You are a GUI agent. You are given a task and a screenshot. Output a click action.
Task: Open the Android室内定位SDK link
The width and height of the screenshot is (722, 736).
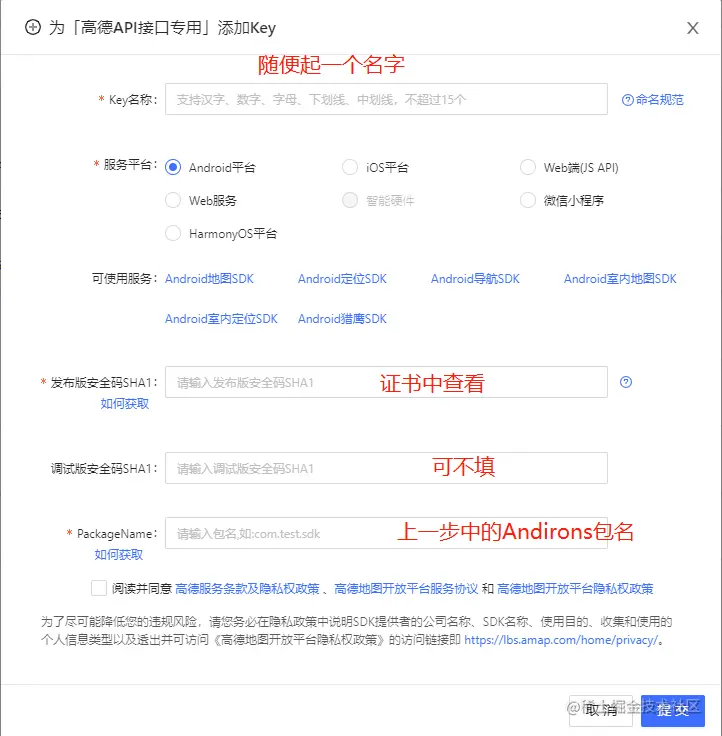[x=221, y=319]
